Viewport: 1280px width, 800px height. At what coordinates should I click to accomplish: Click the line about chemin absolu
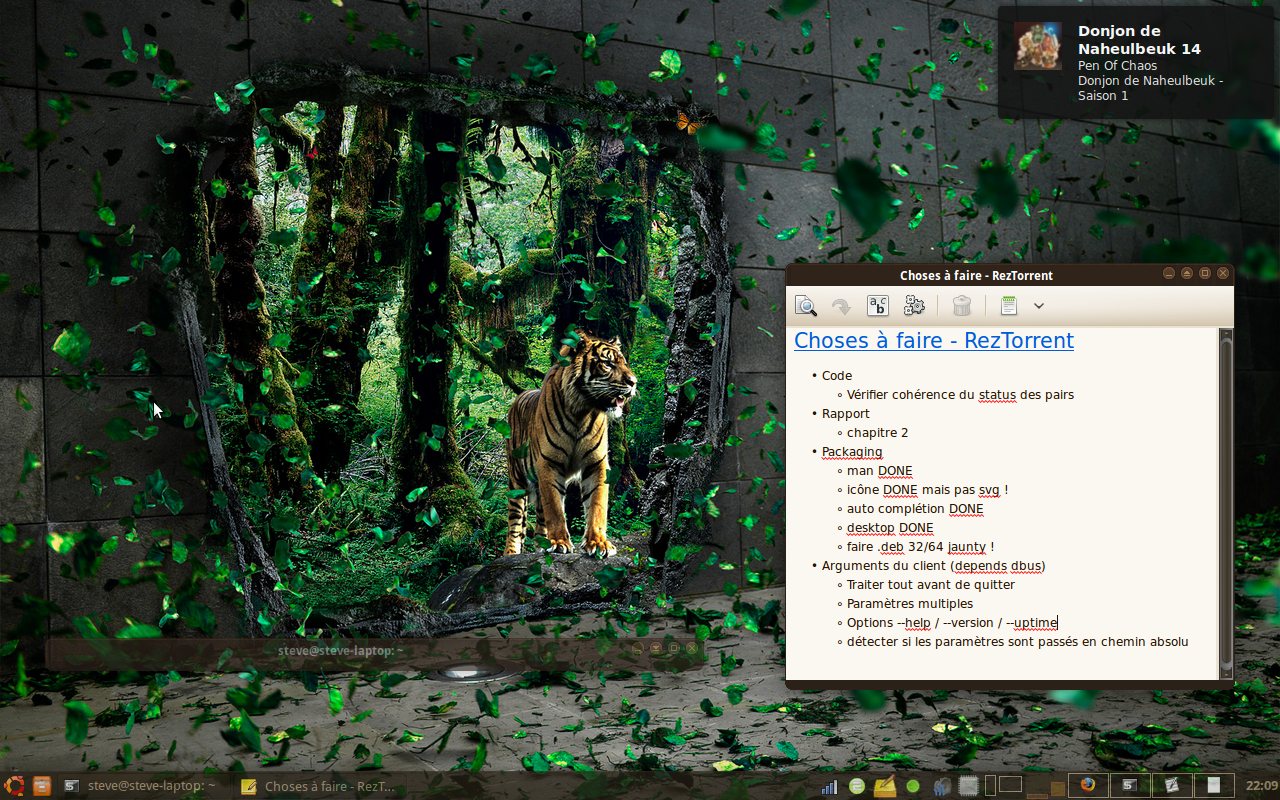click(x=1017, y=642)
